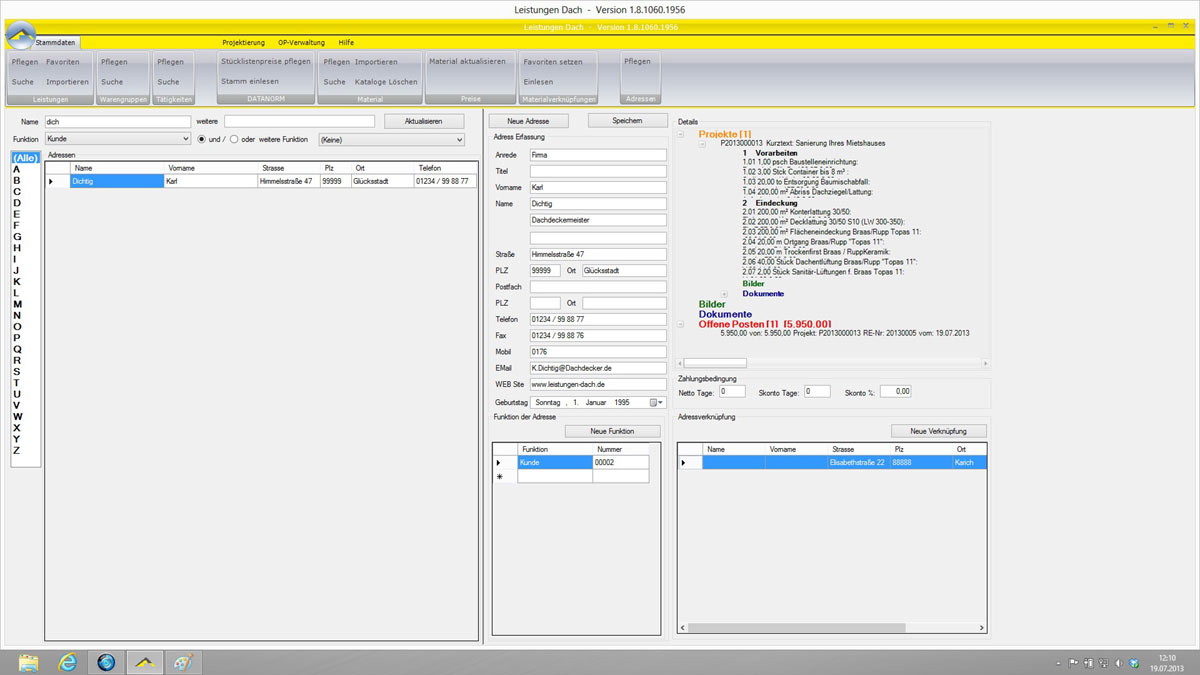Image resolution: width=1200 pixels, height=675 pixels.
Task: Expand the Dokumente node under the project
Action: [x=724, y=294]
